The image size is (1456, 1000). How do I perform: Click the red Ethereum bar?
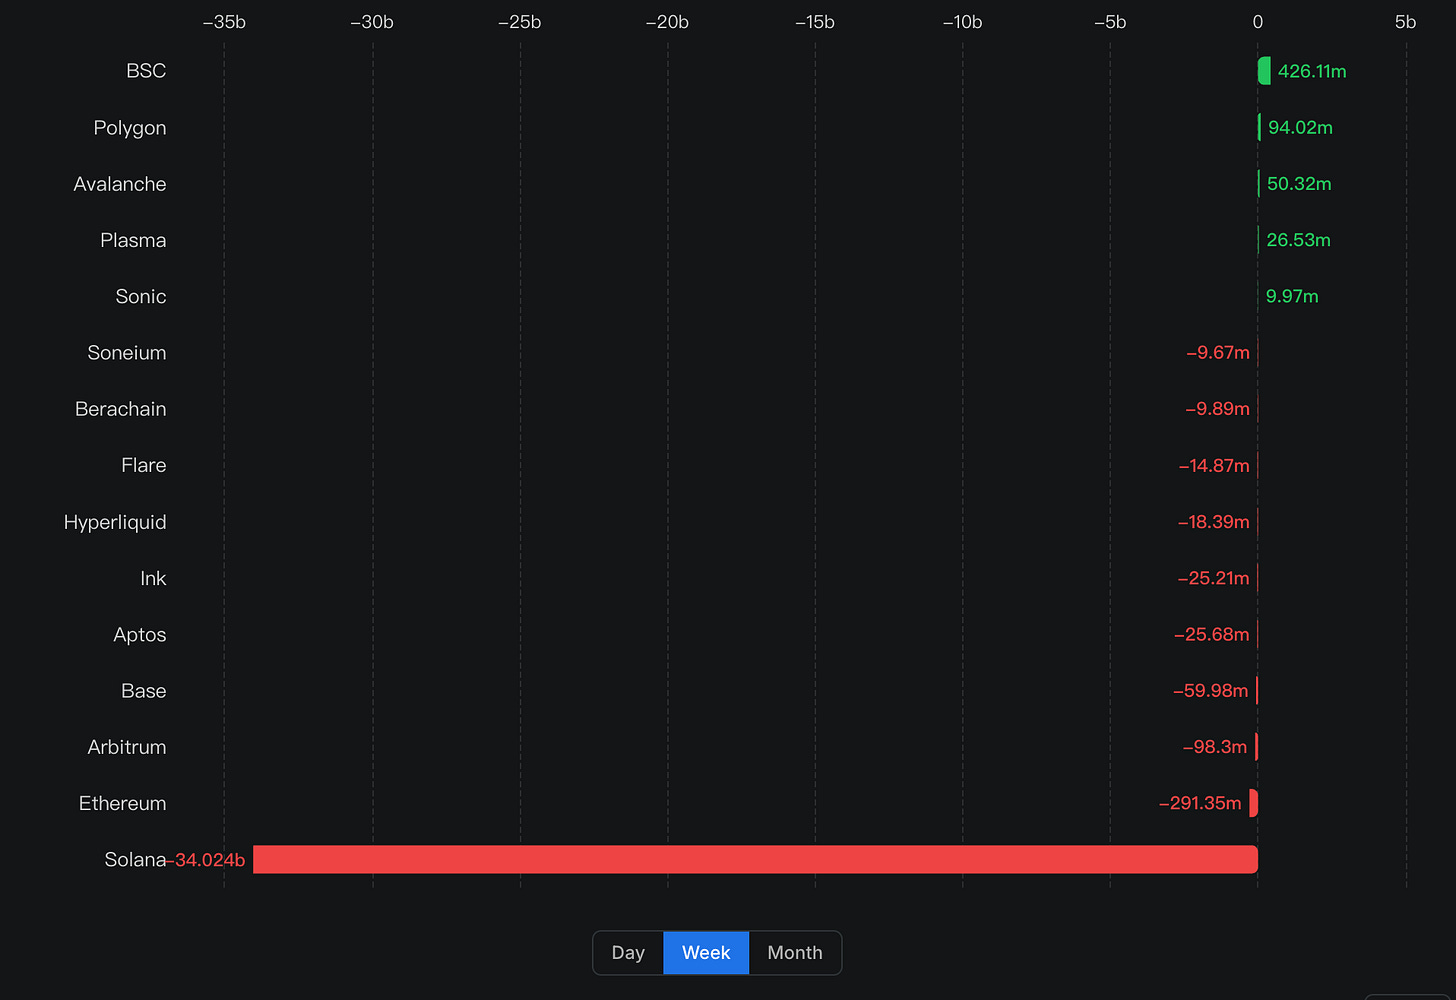pyautogui.click(x=1254, y=803)
